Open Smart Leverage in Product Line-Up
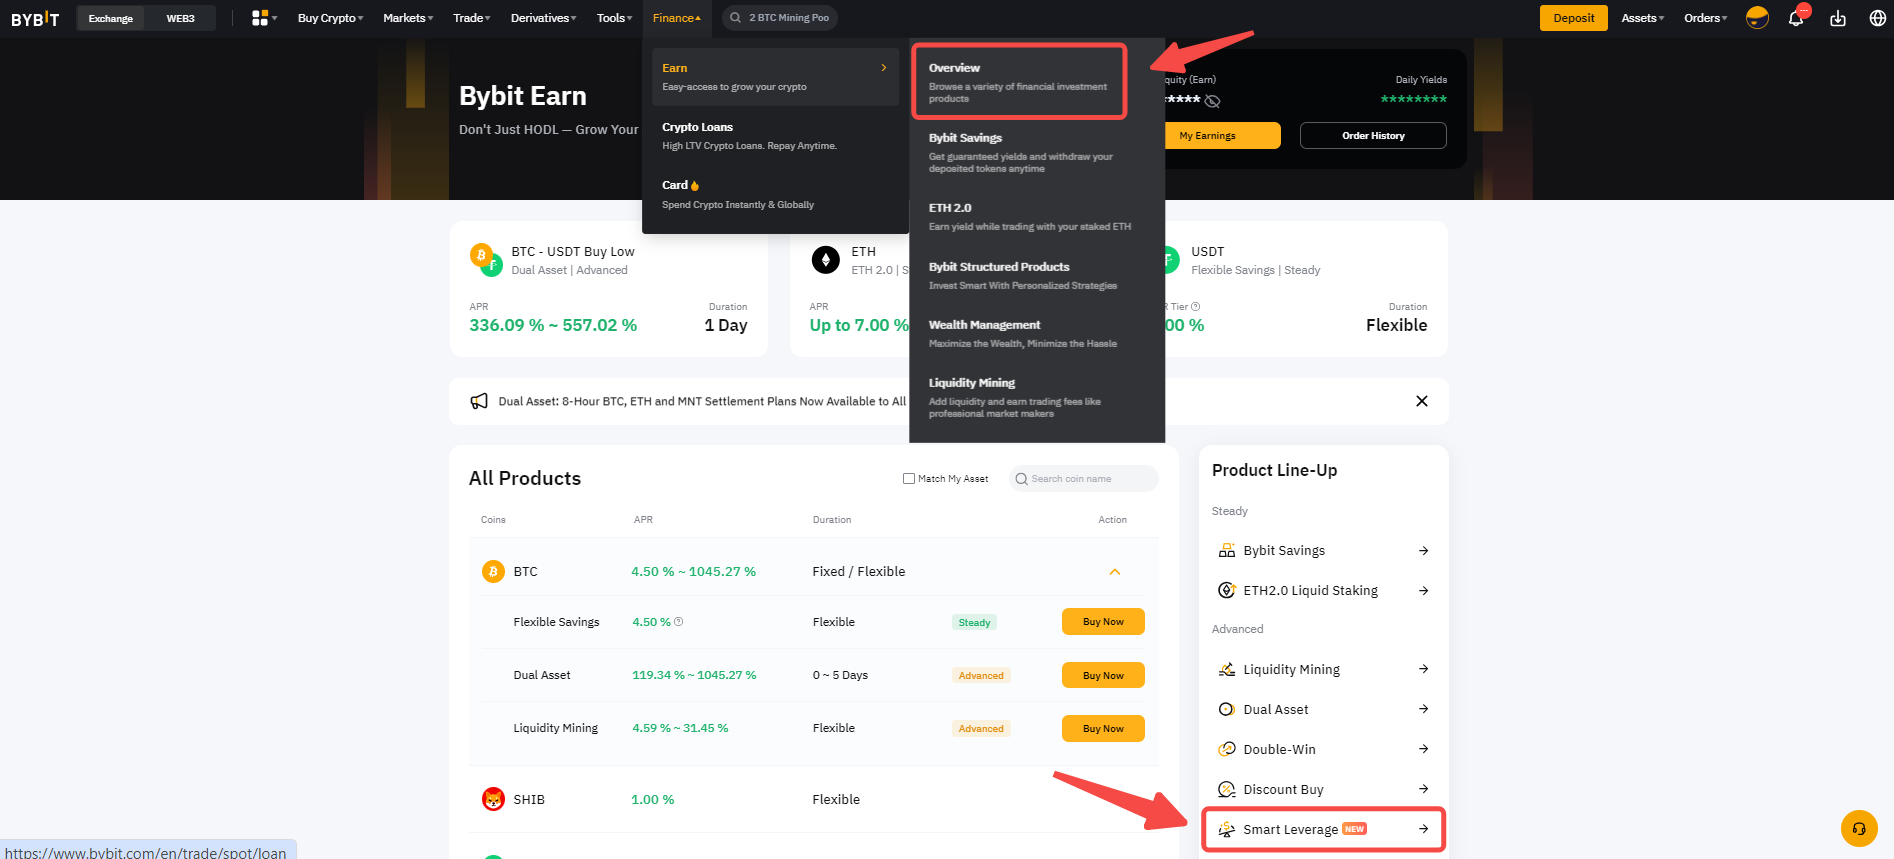Image resolution: width=1894 pixels, height=859 pixels. coord(1323,829)
